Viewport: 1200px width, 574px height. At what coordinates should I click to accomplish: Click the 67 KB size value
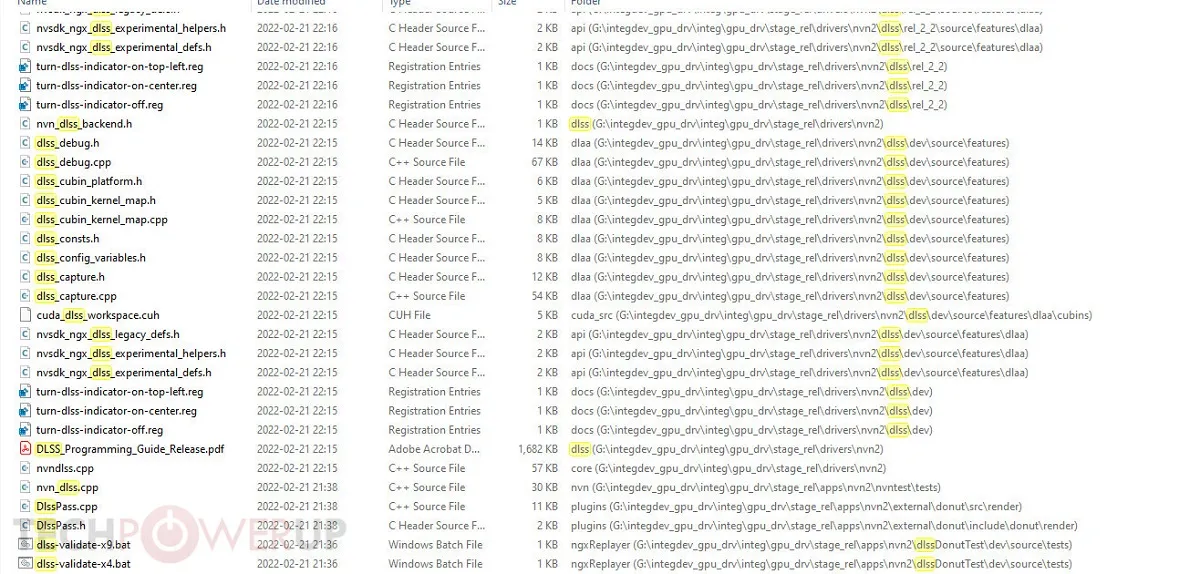tap(545, 162)
